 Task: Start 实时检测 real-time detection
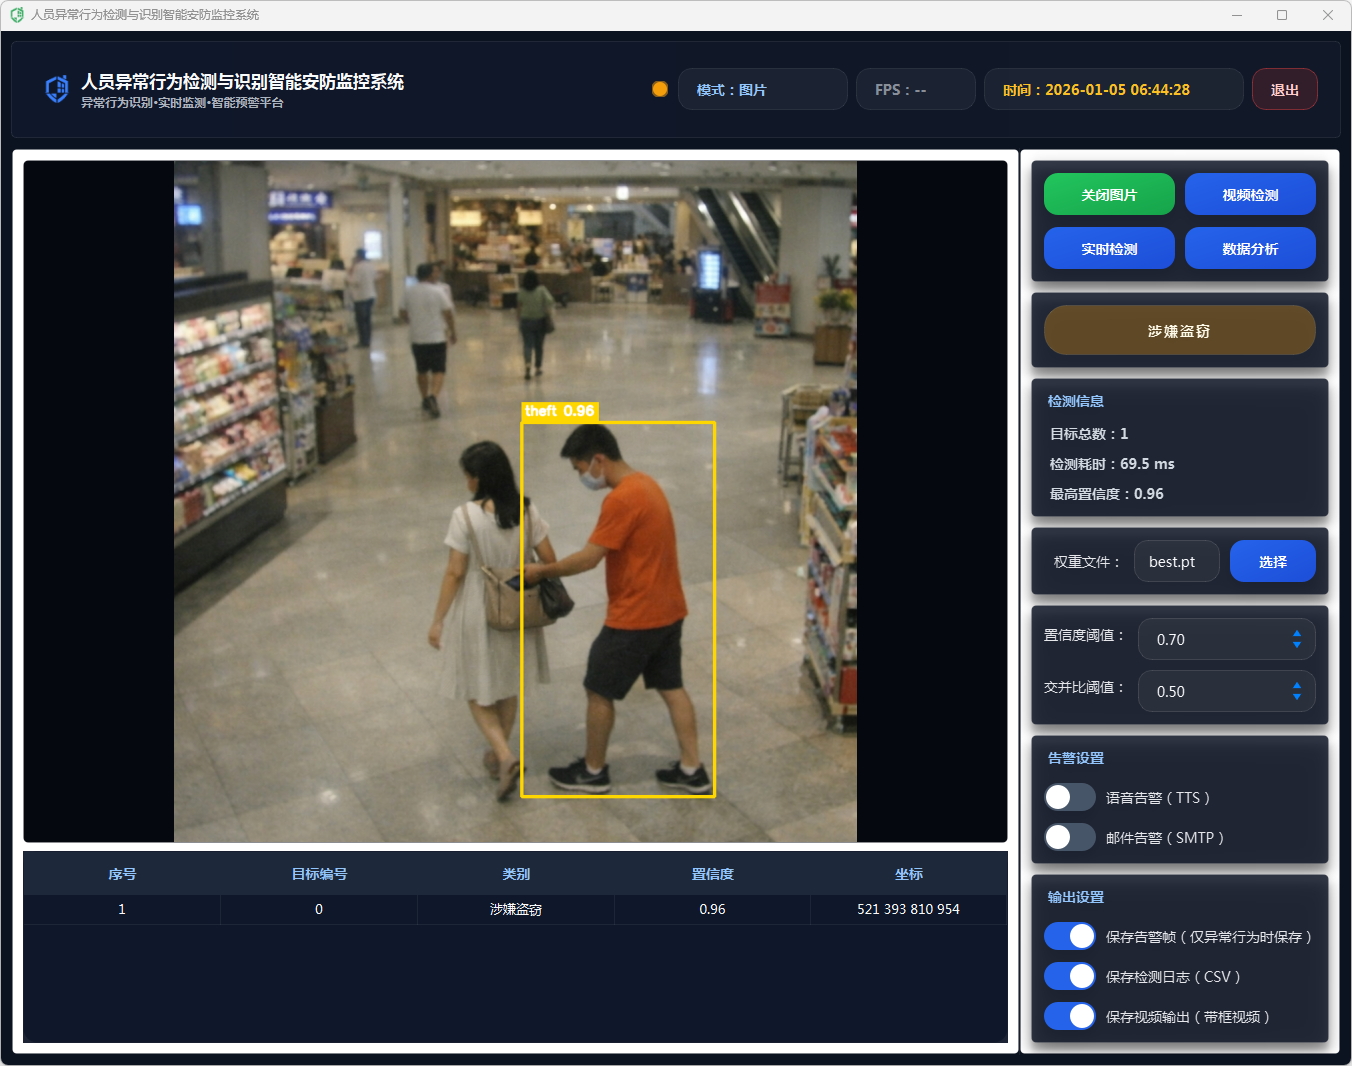(1108, 249)
